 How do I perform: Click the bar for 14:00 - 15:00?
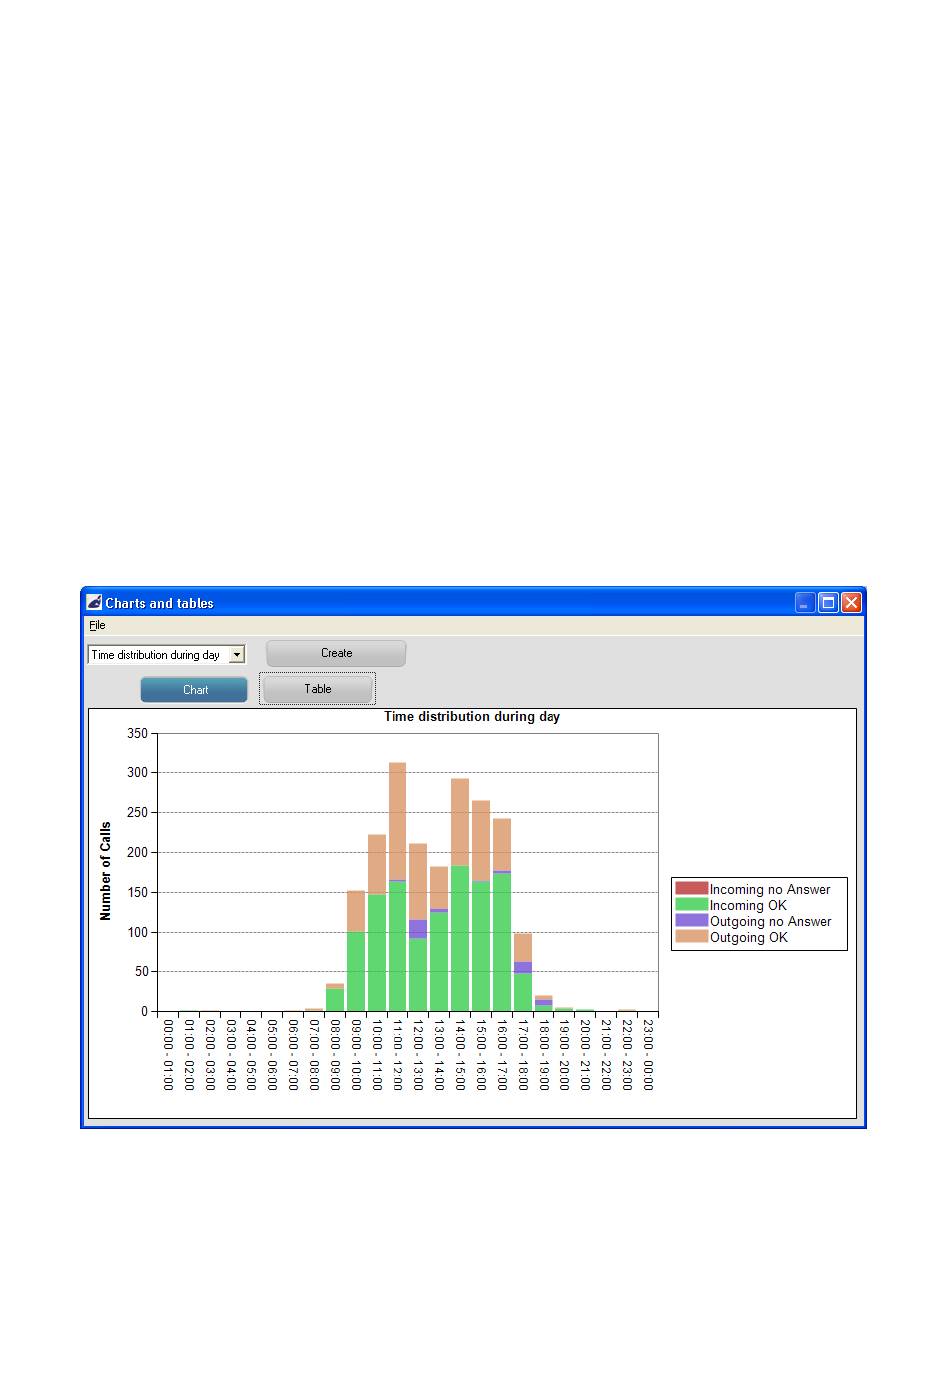(460, 895)
